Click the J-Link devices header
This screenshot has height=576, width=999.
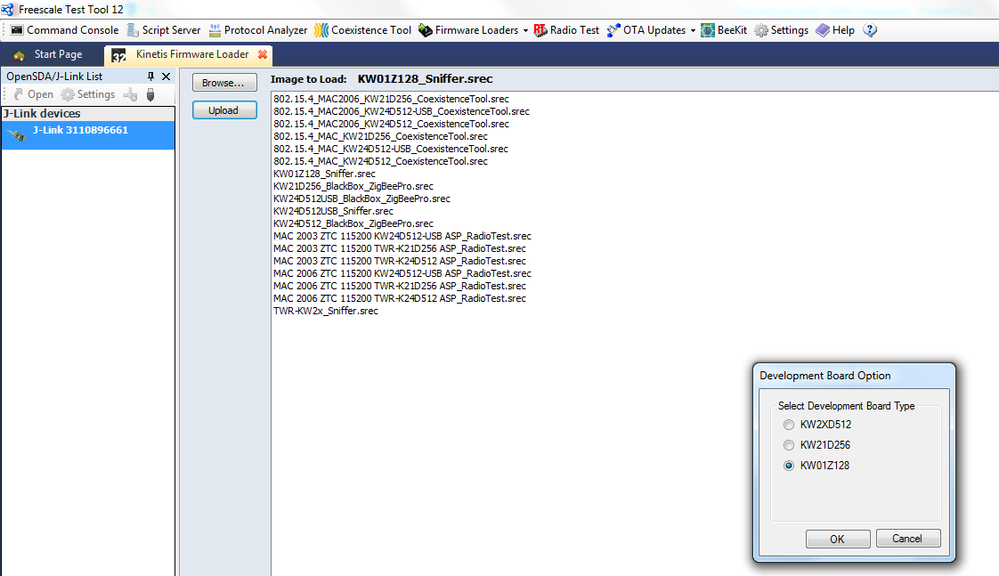[x=88, y=113]
